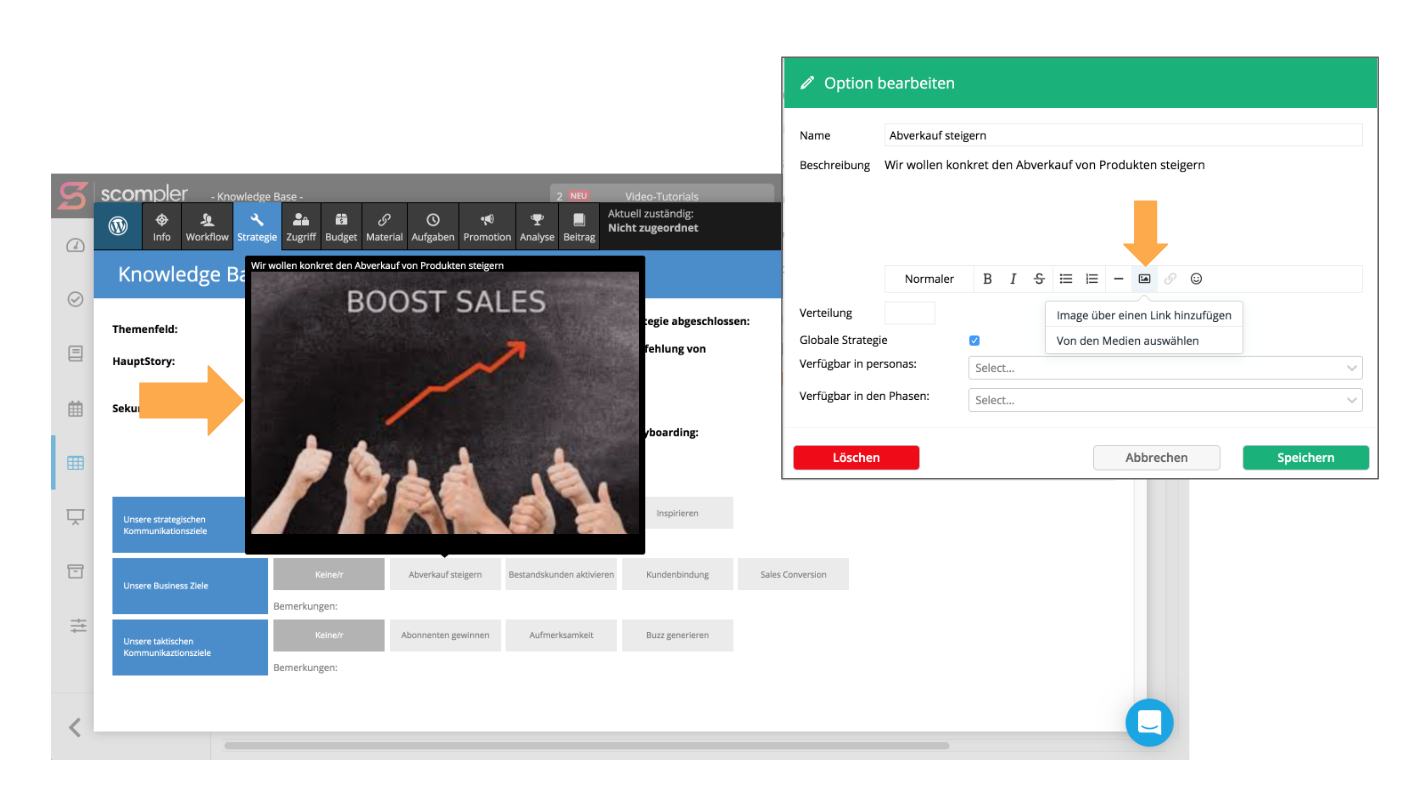Insert a numbered list
The image size is (1428, 804).
point(1092,279)
